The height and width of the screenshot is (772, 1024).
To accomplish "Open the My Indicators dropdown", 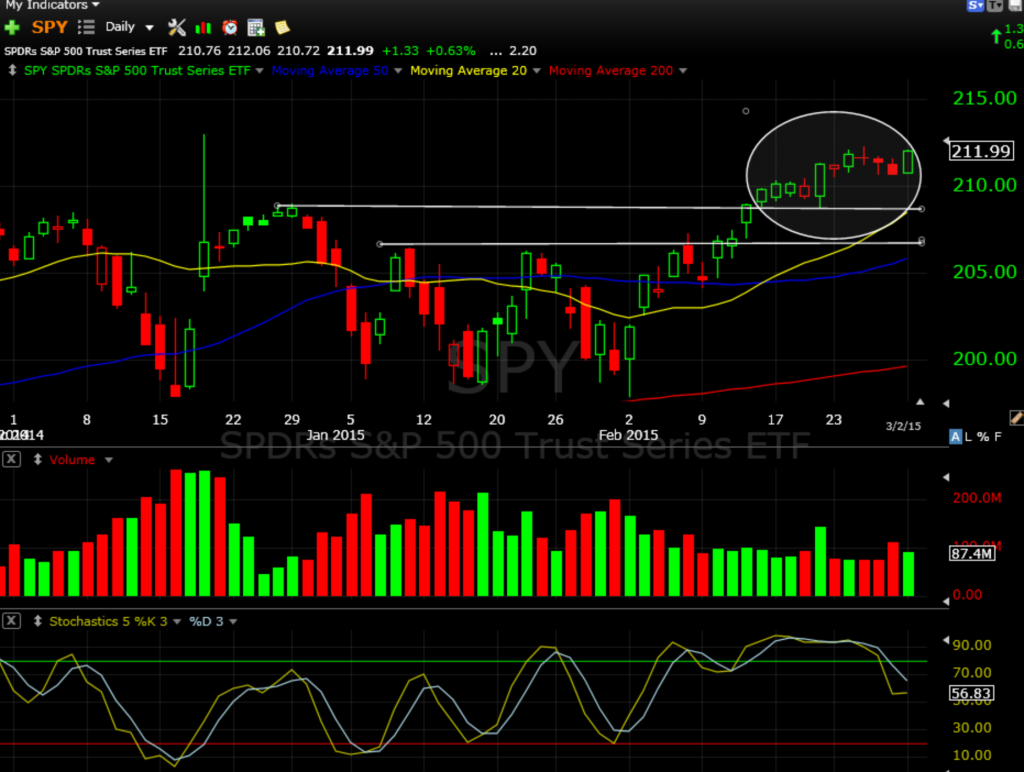I will (x=52, y=5).
